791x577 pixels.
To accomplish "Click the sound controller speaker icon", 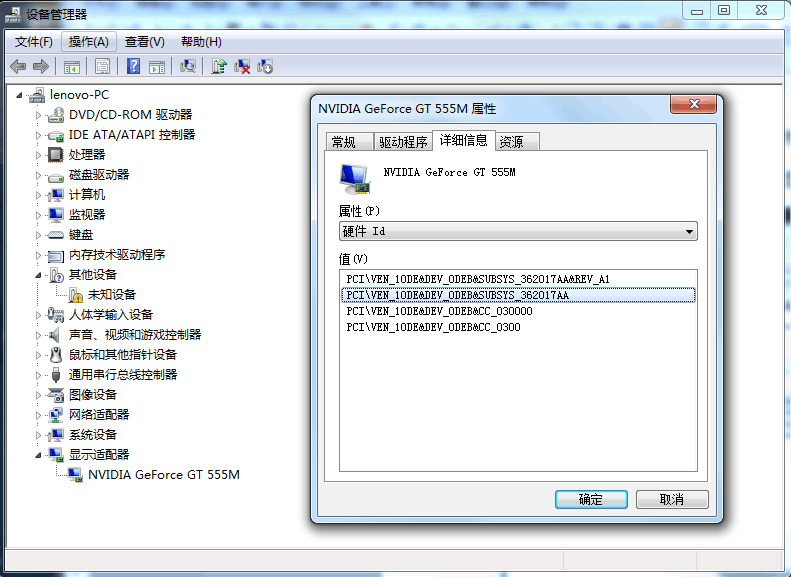I will (54, 334).
